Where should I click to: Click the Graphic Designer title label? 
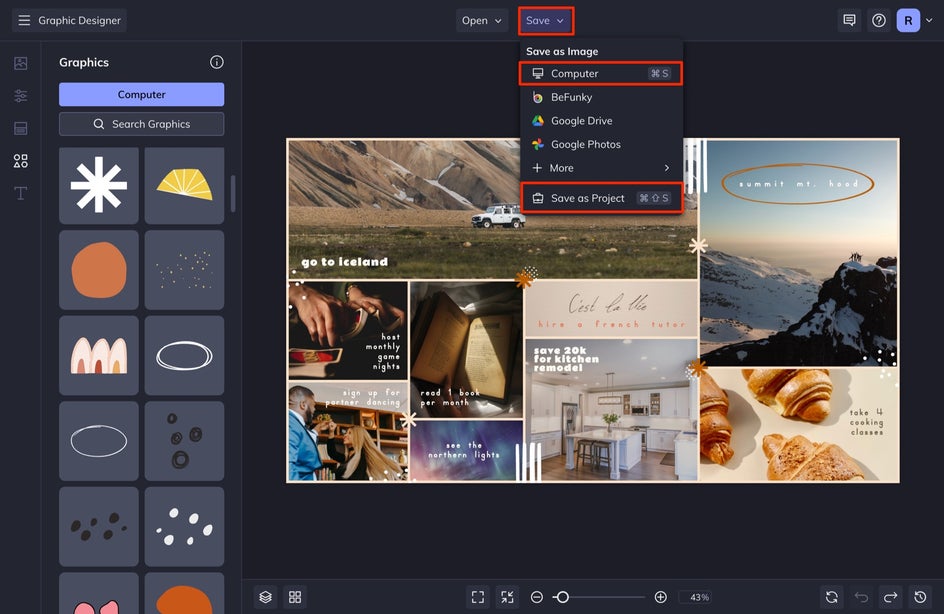coord(79,20)
